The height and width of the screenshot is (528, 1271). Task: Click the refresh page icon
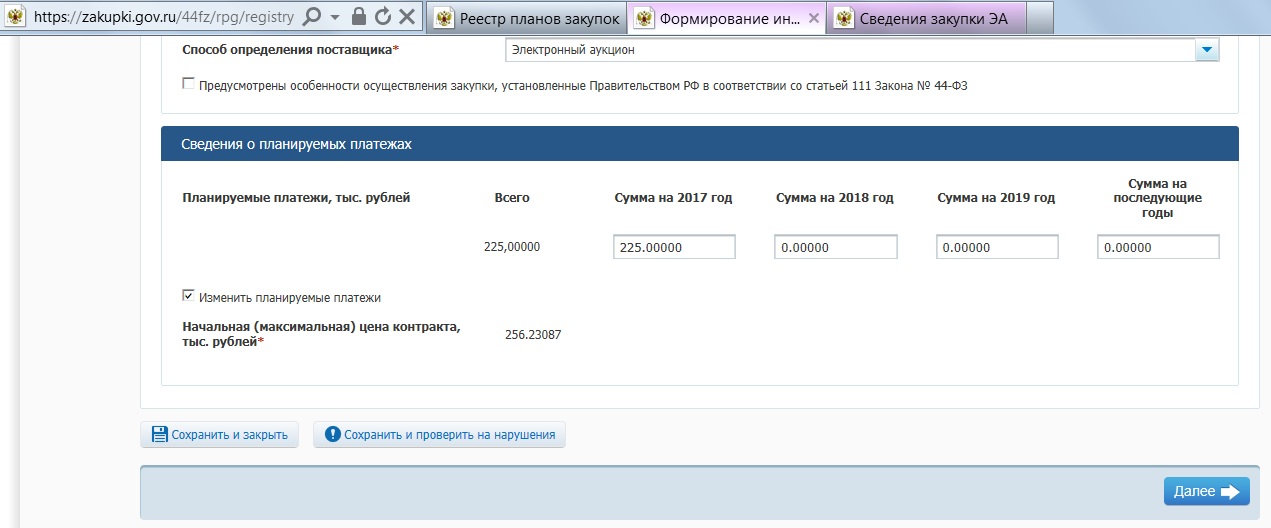coord(382,17)
